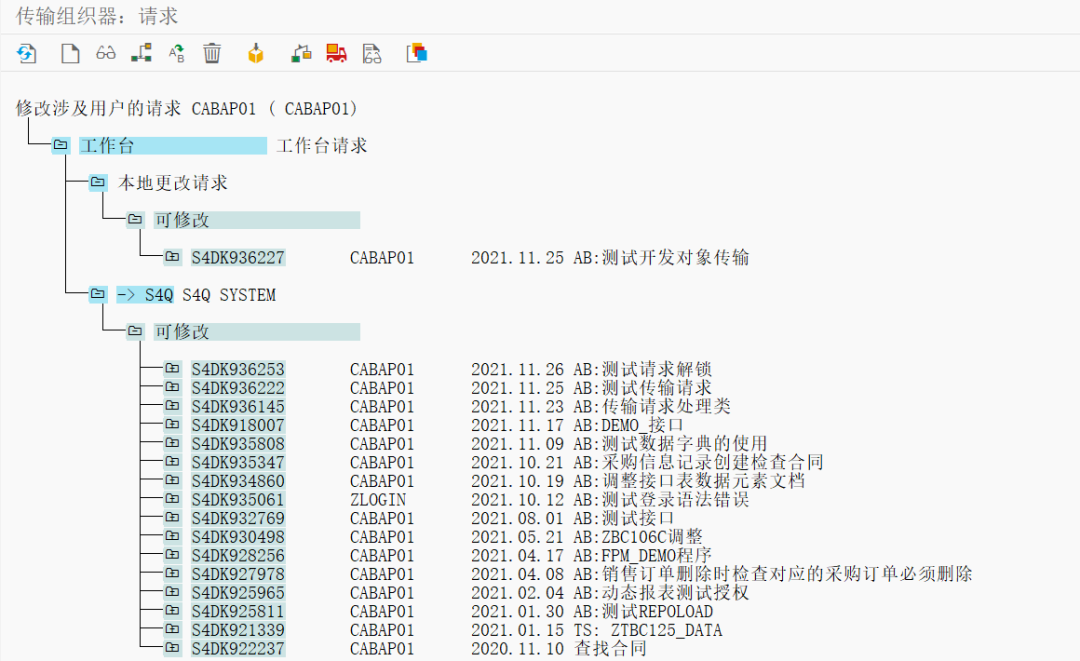Click the red transport truck icon

(x=336, y=53)
